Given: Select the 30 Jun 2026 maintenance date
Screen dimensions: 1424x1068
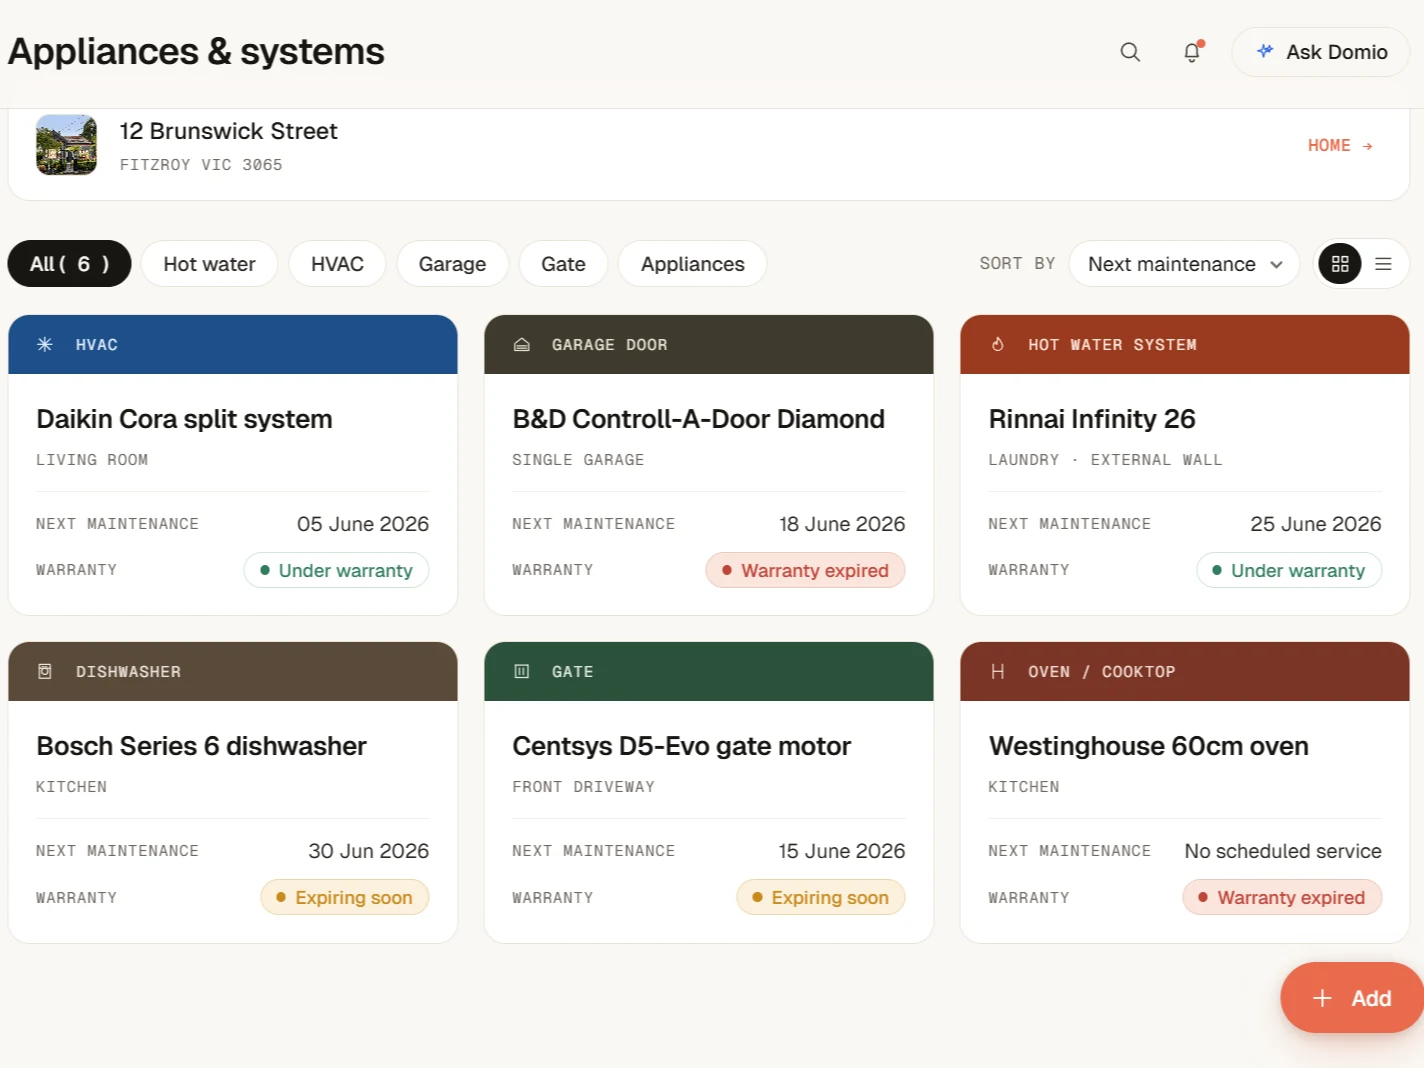Looking at the screenshot, I should pyautogui.click(x=368, y=851).
